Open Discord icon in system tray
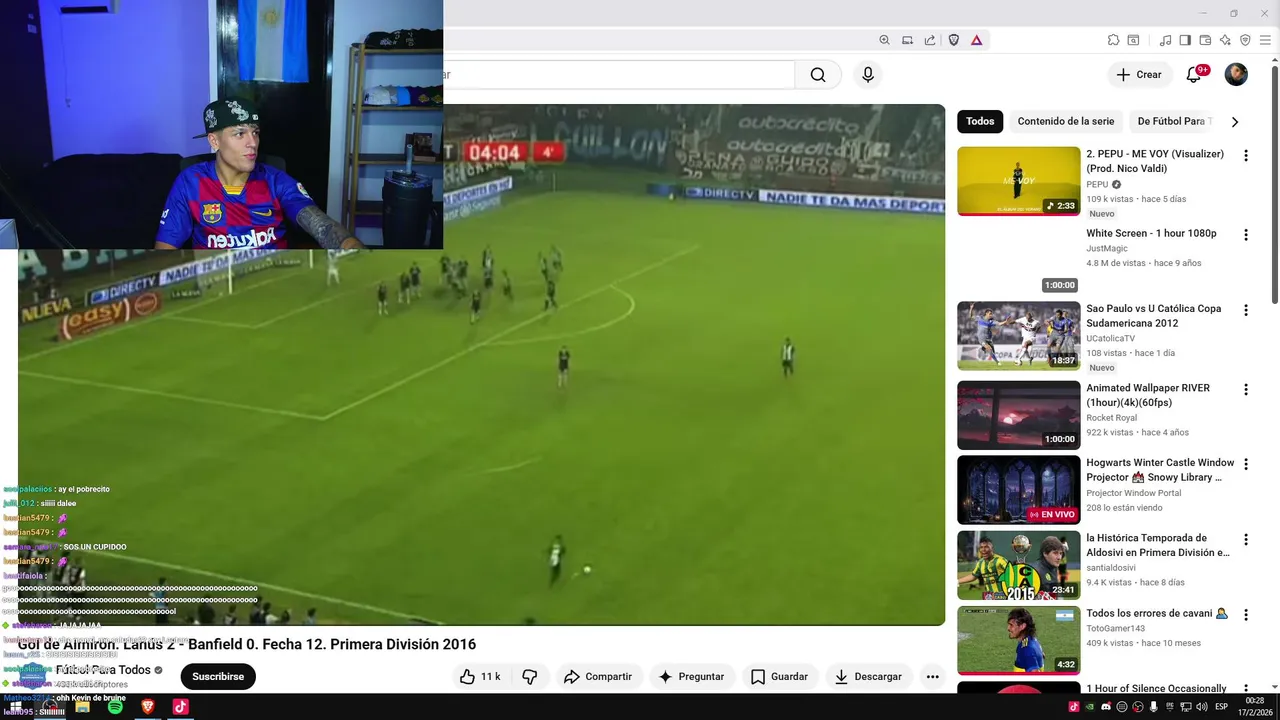The image size is (1280, 720). tap(1106, 707)
